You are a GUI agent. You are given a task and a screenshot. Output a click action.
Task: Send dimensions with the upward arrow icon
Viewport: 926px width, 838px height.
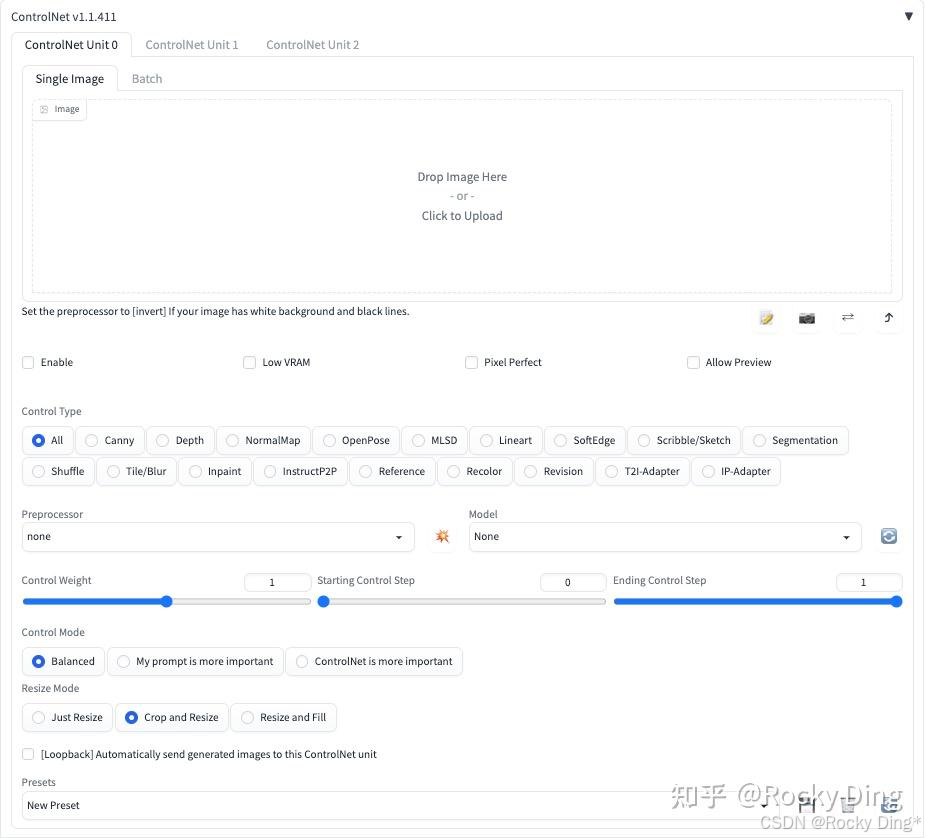[x=888, y=318]
